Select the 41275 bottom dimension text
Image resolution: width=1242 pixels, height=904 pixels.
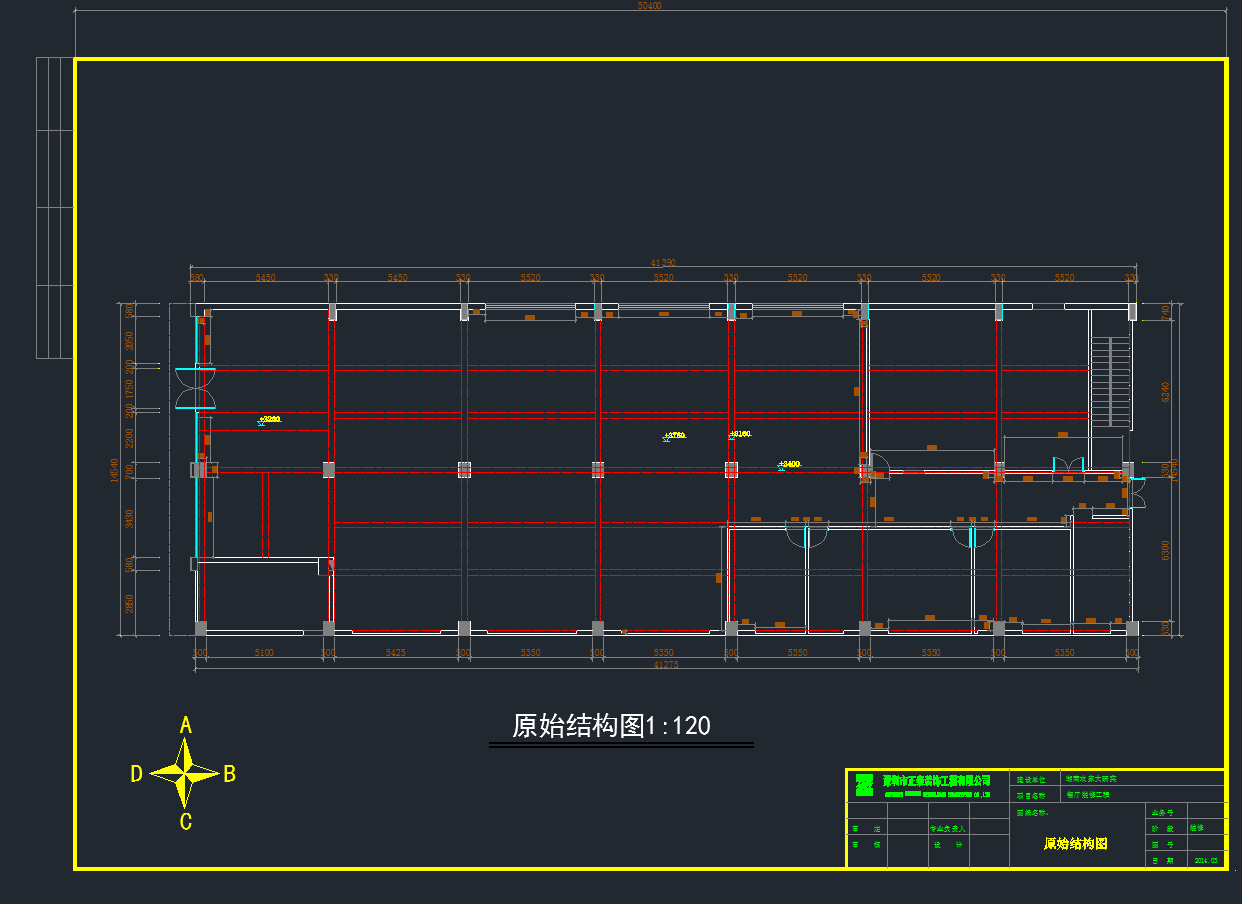point(666,664)
